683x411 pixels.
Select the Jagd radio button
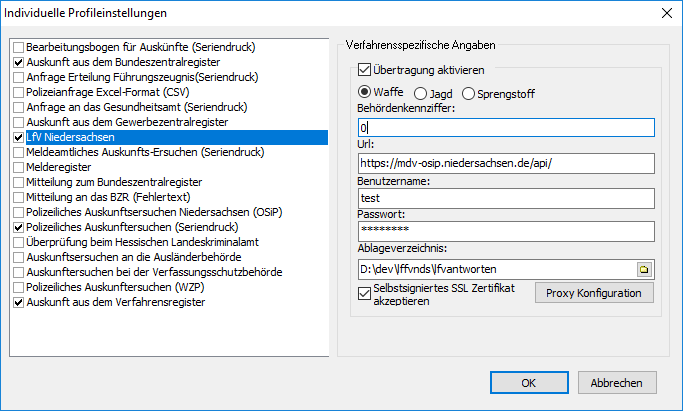click(420, 93)
